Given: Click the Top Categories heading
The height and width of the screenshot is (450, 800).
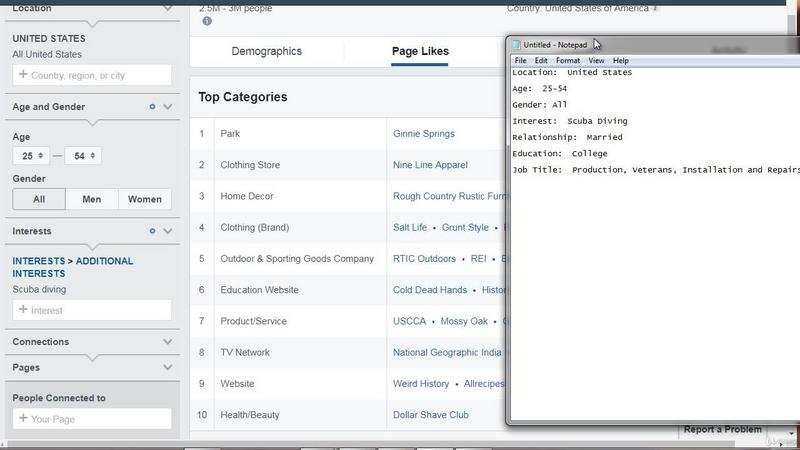Looking at the screenshot, I should (243, 97).
